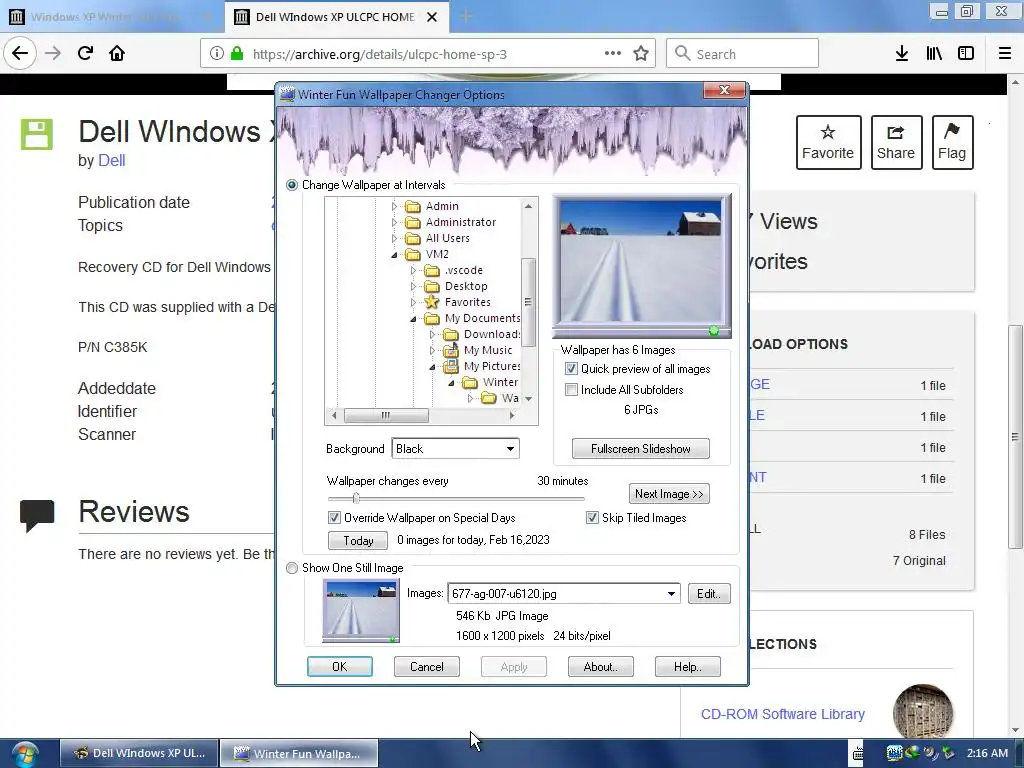Image resolution: width=1024 pixels, height=768 pixels.
Task: Open Firefox library icon
Action: (934, 54)
